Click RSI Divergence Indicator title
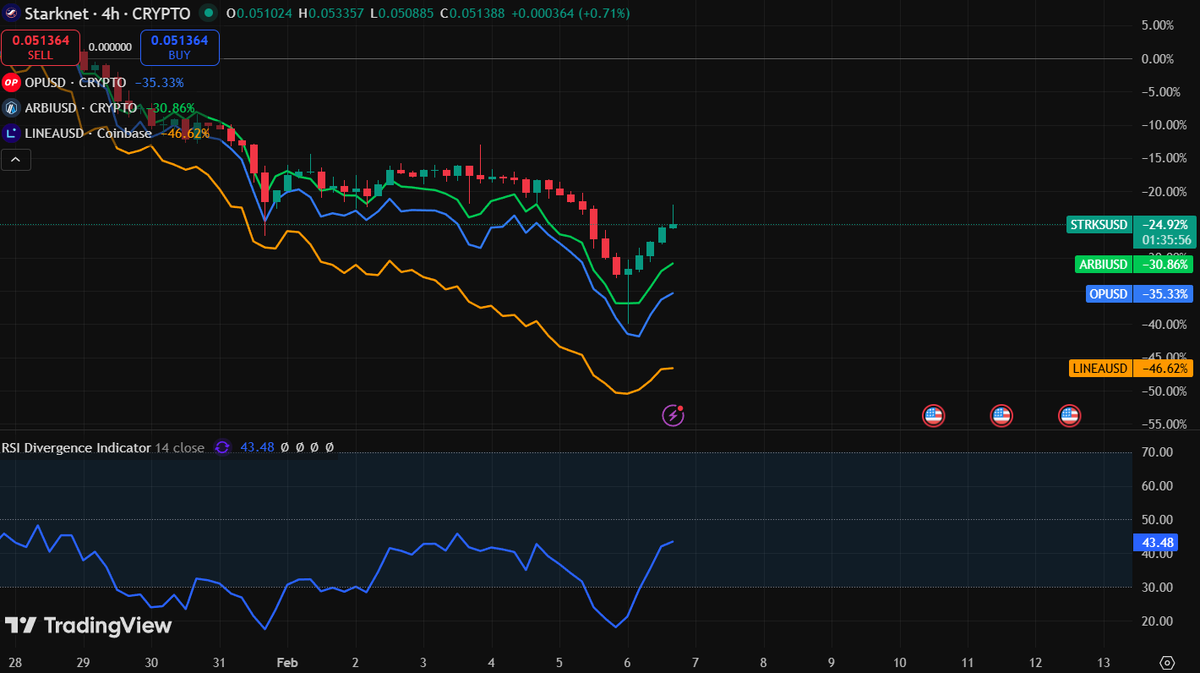Viewport: 1200px width, 673px height. [76, 448]
